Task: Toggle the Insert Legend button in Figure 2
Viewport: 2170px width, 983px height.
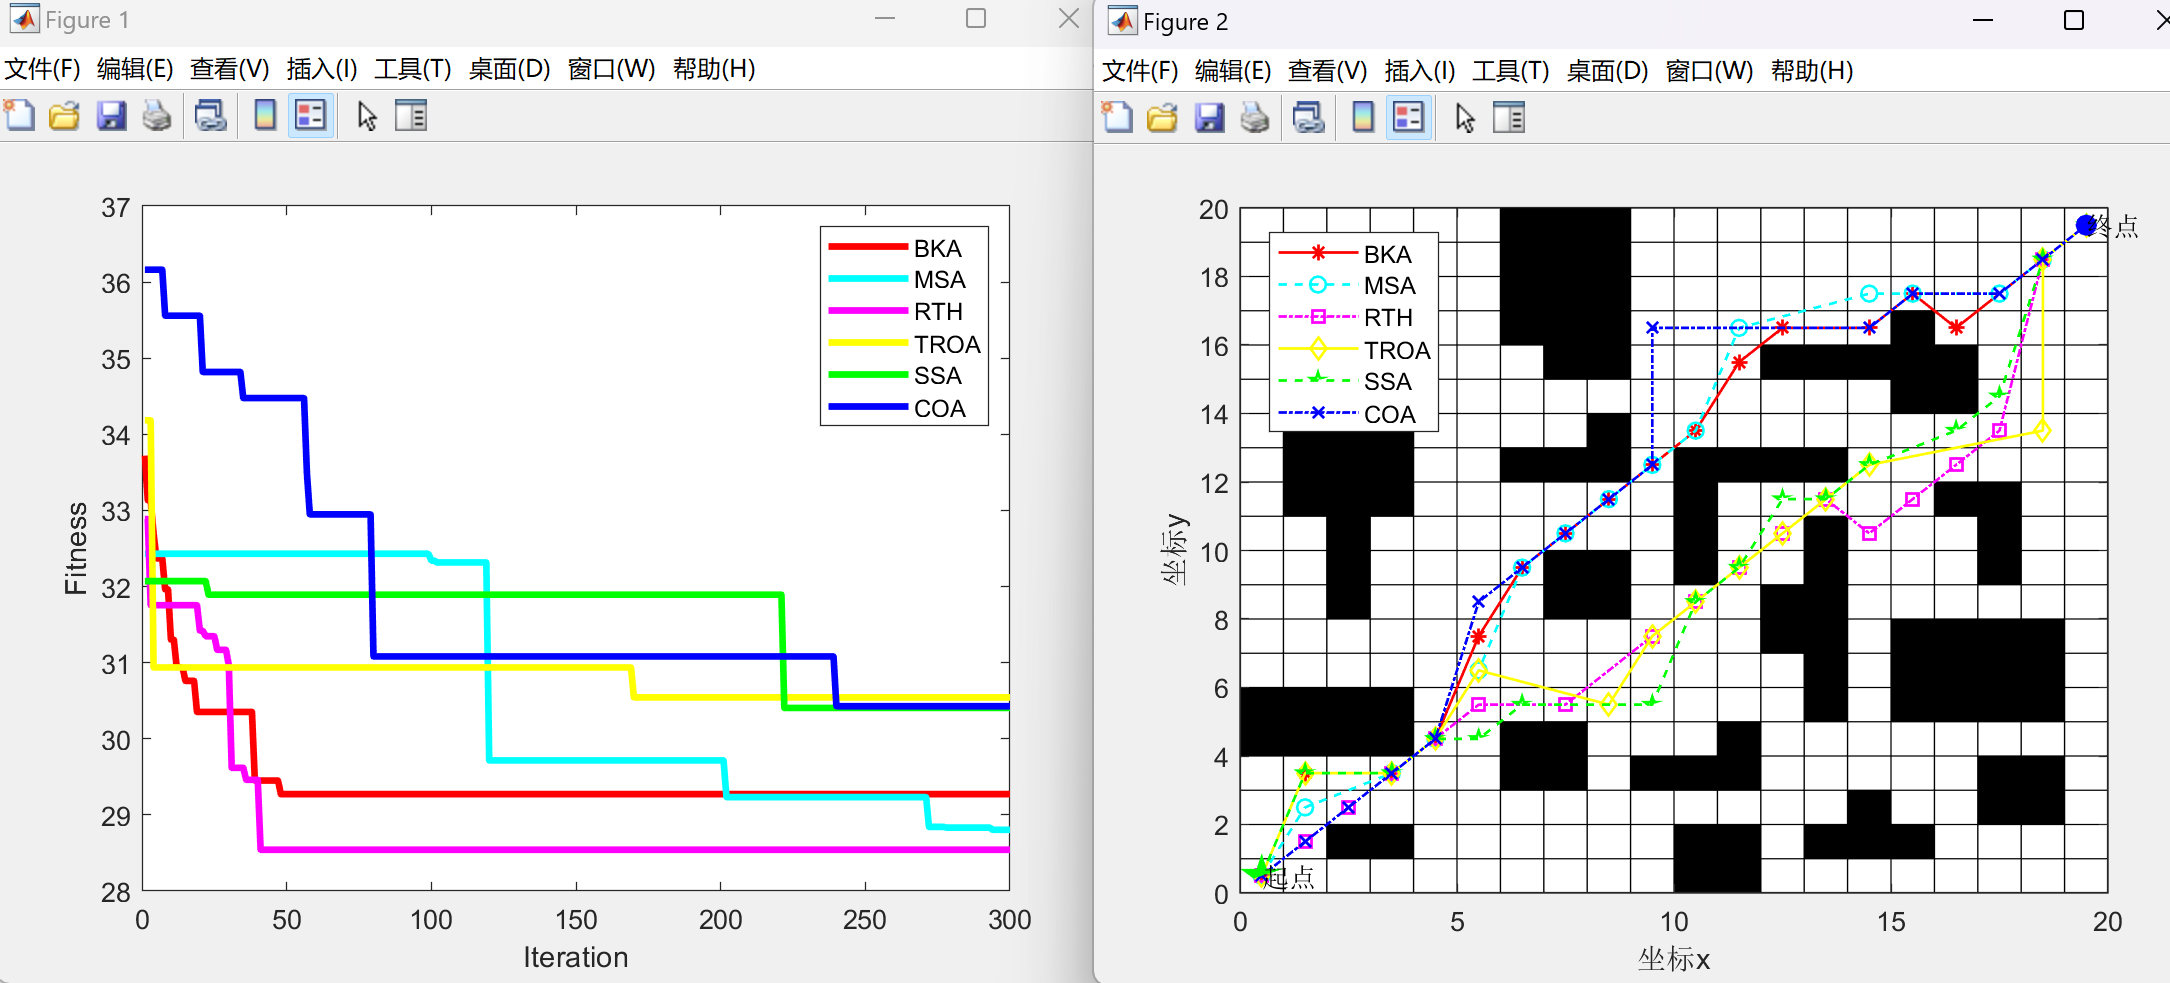Action: point(1408,118)
